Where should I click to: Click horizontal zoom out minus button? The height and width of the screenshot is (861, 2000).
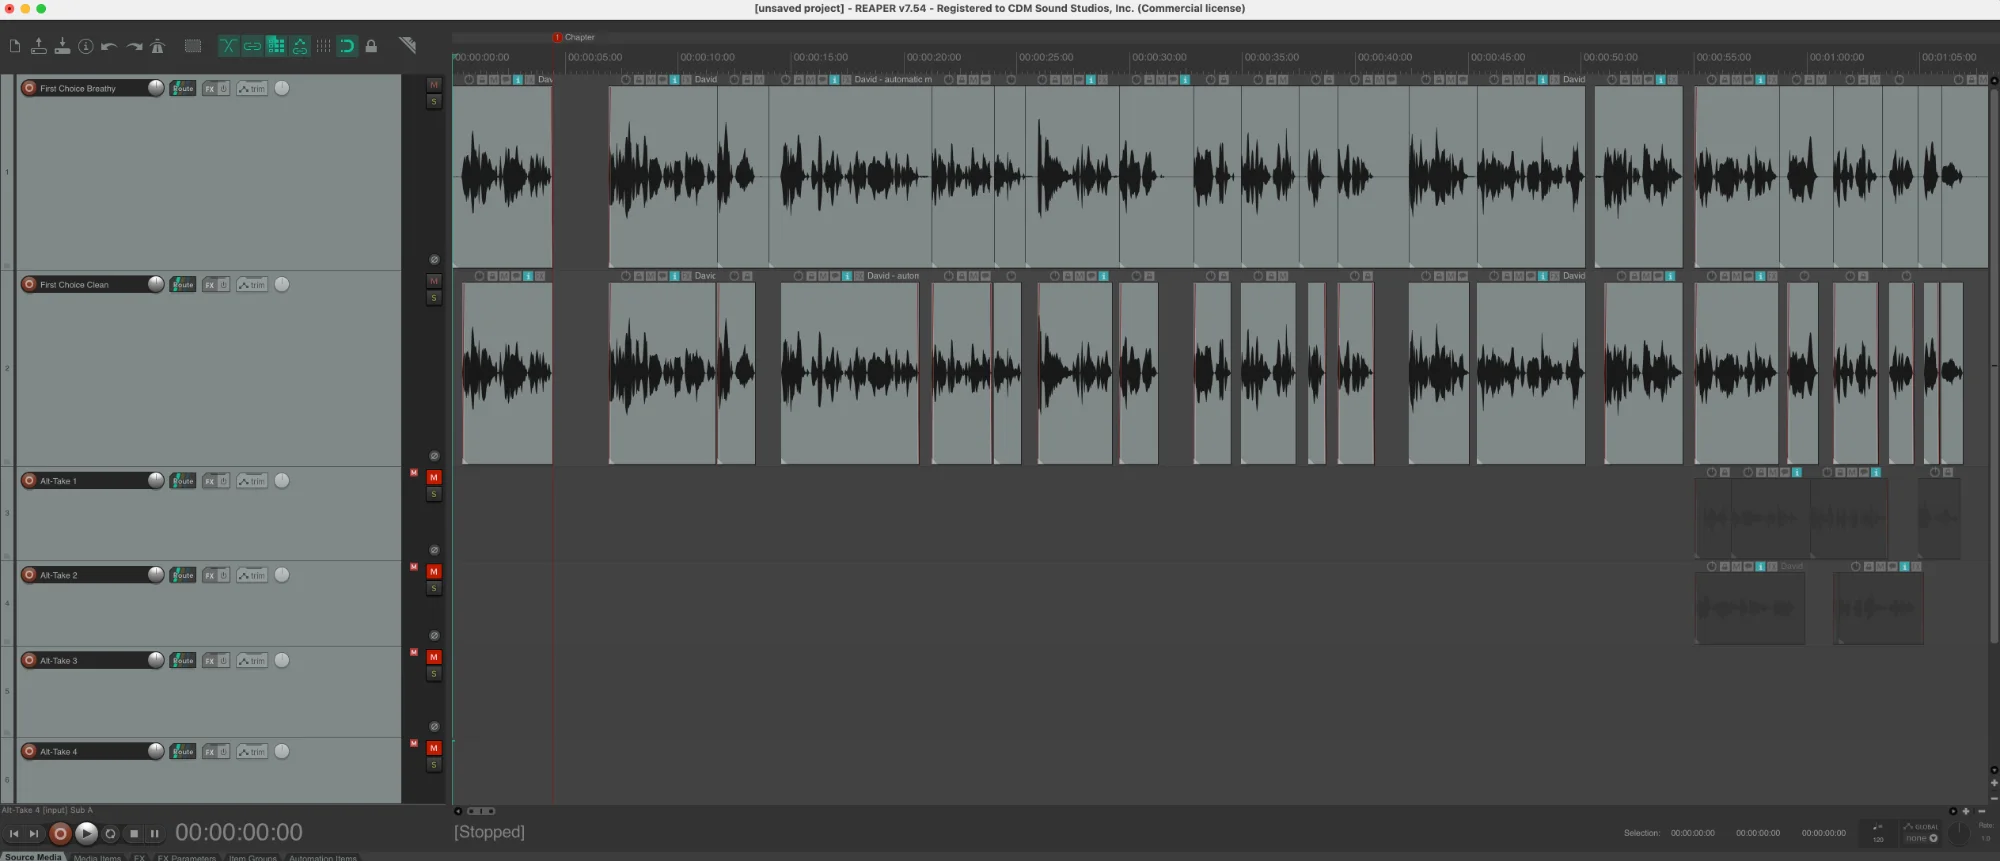[1981, 811]
